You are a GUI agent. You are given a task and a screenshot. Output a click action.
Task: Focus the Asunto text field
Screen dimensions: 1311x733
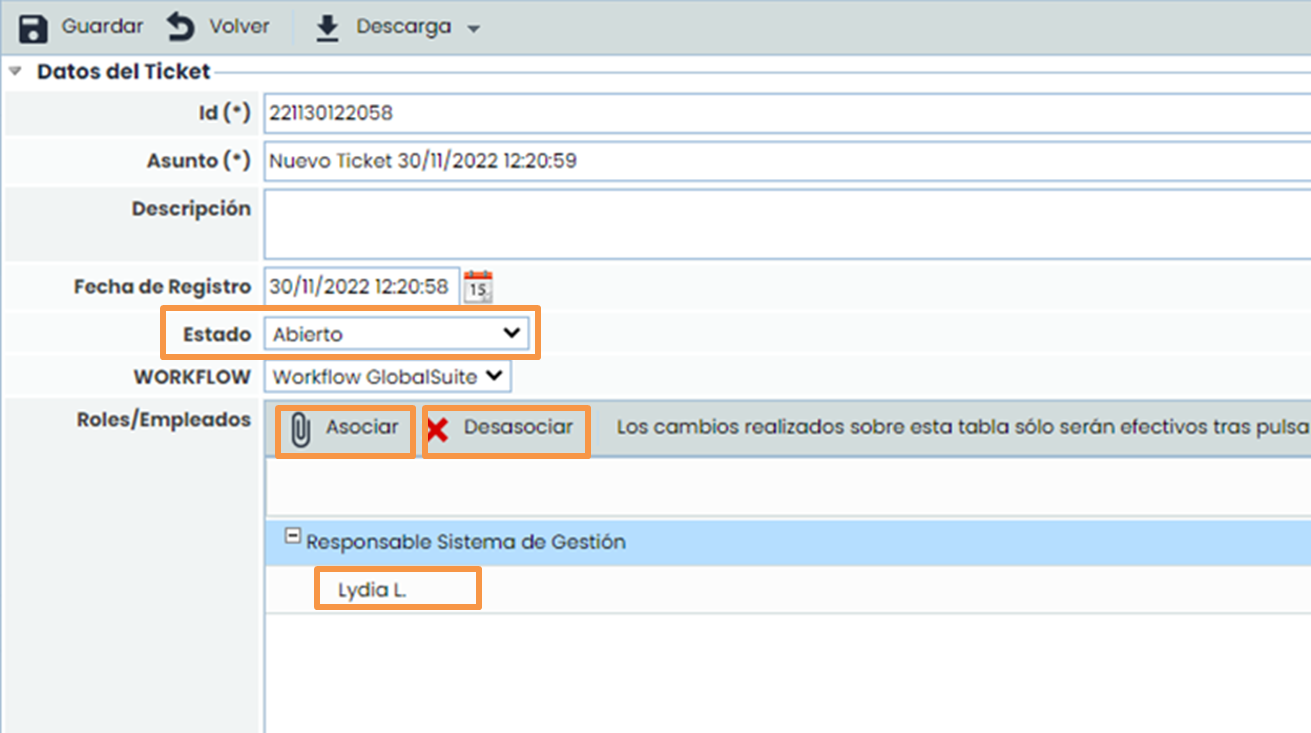point(780,160)
